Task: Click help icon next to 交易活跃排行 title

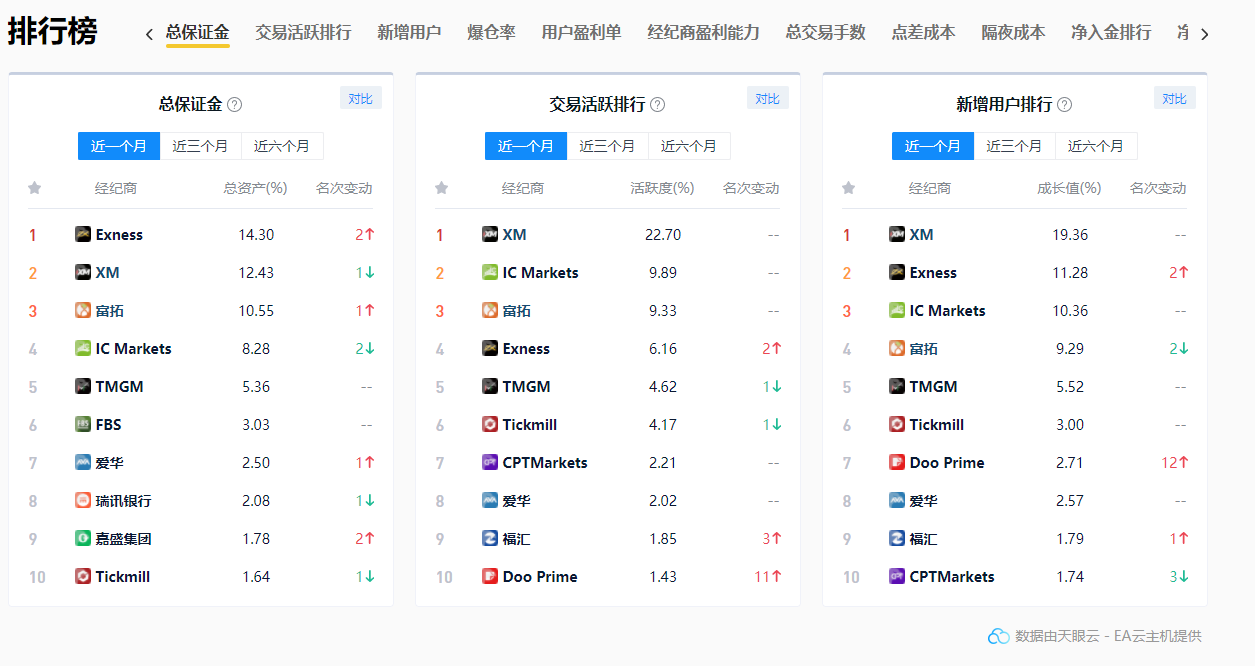Action: (657, 105)
